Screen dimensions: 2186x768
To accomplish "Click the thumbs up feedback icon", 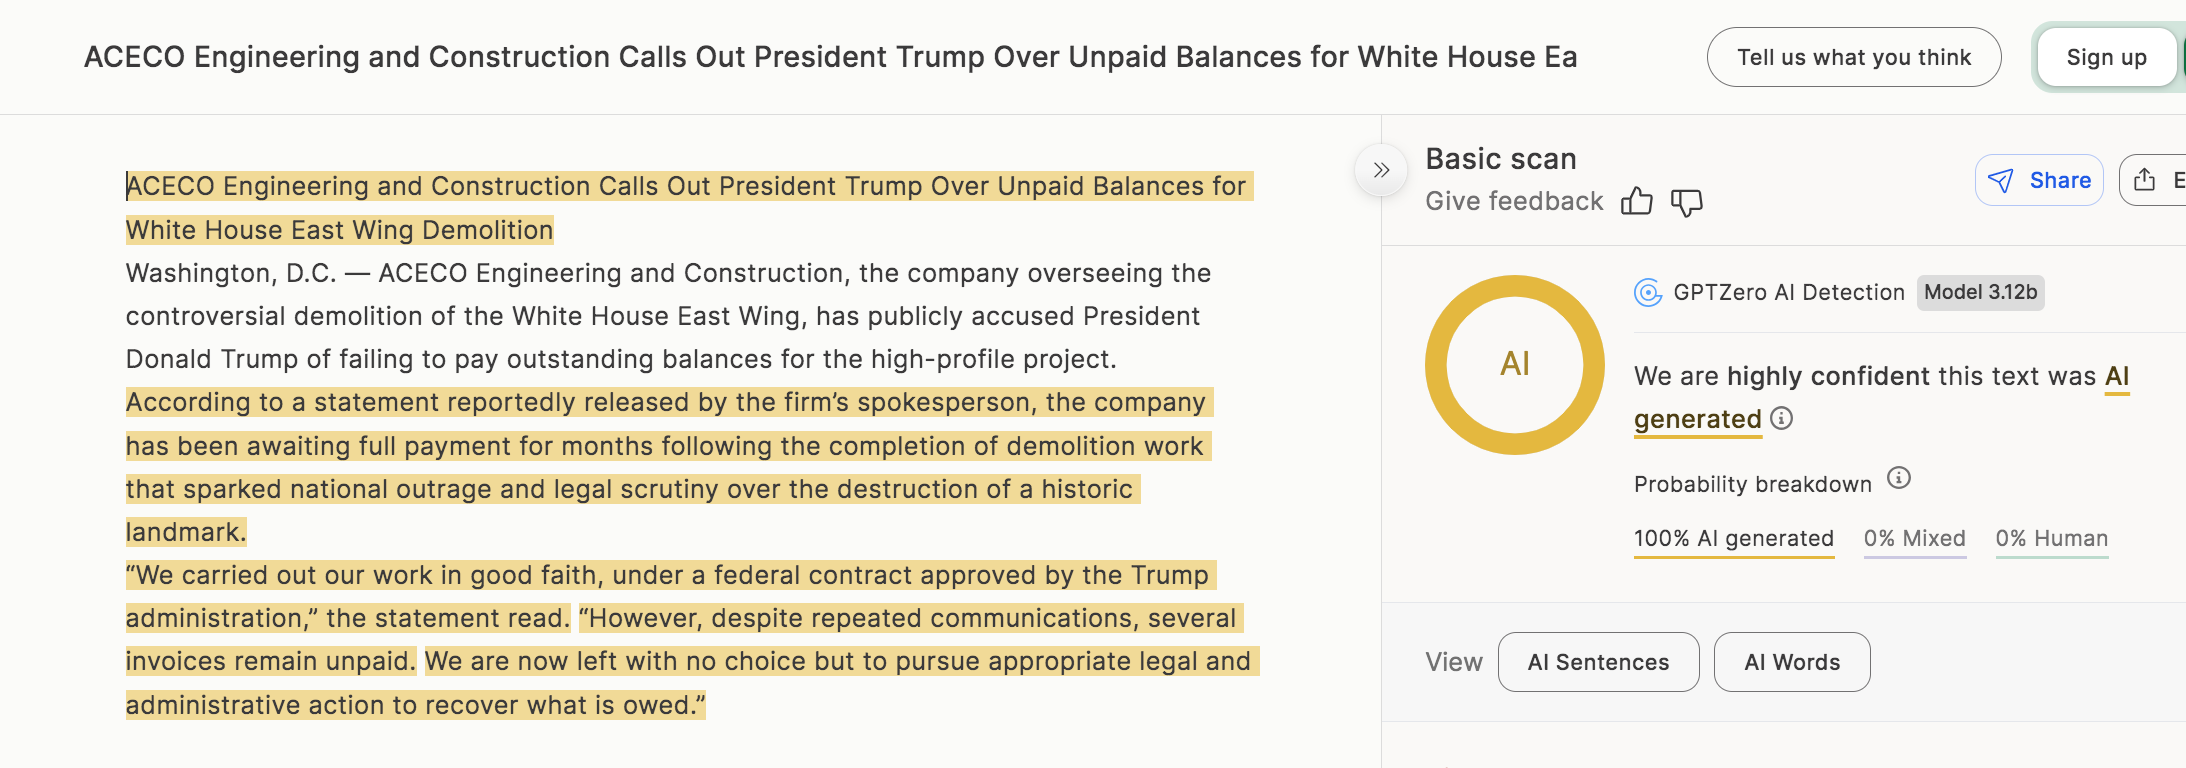I will (x=1636, y=202).
